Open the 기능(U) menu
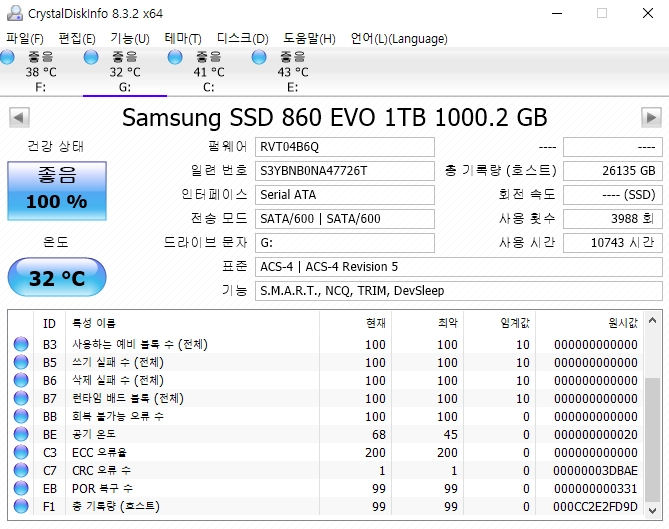The height and width of the screenshot is (529, 669). point(130,39)
